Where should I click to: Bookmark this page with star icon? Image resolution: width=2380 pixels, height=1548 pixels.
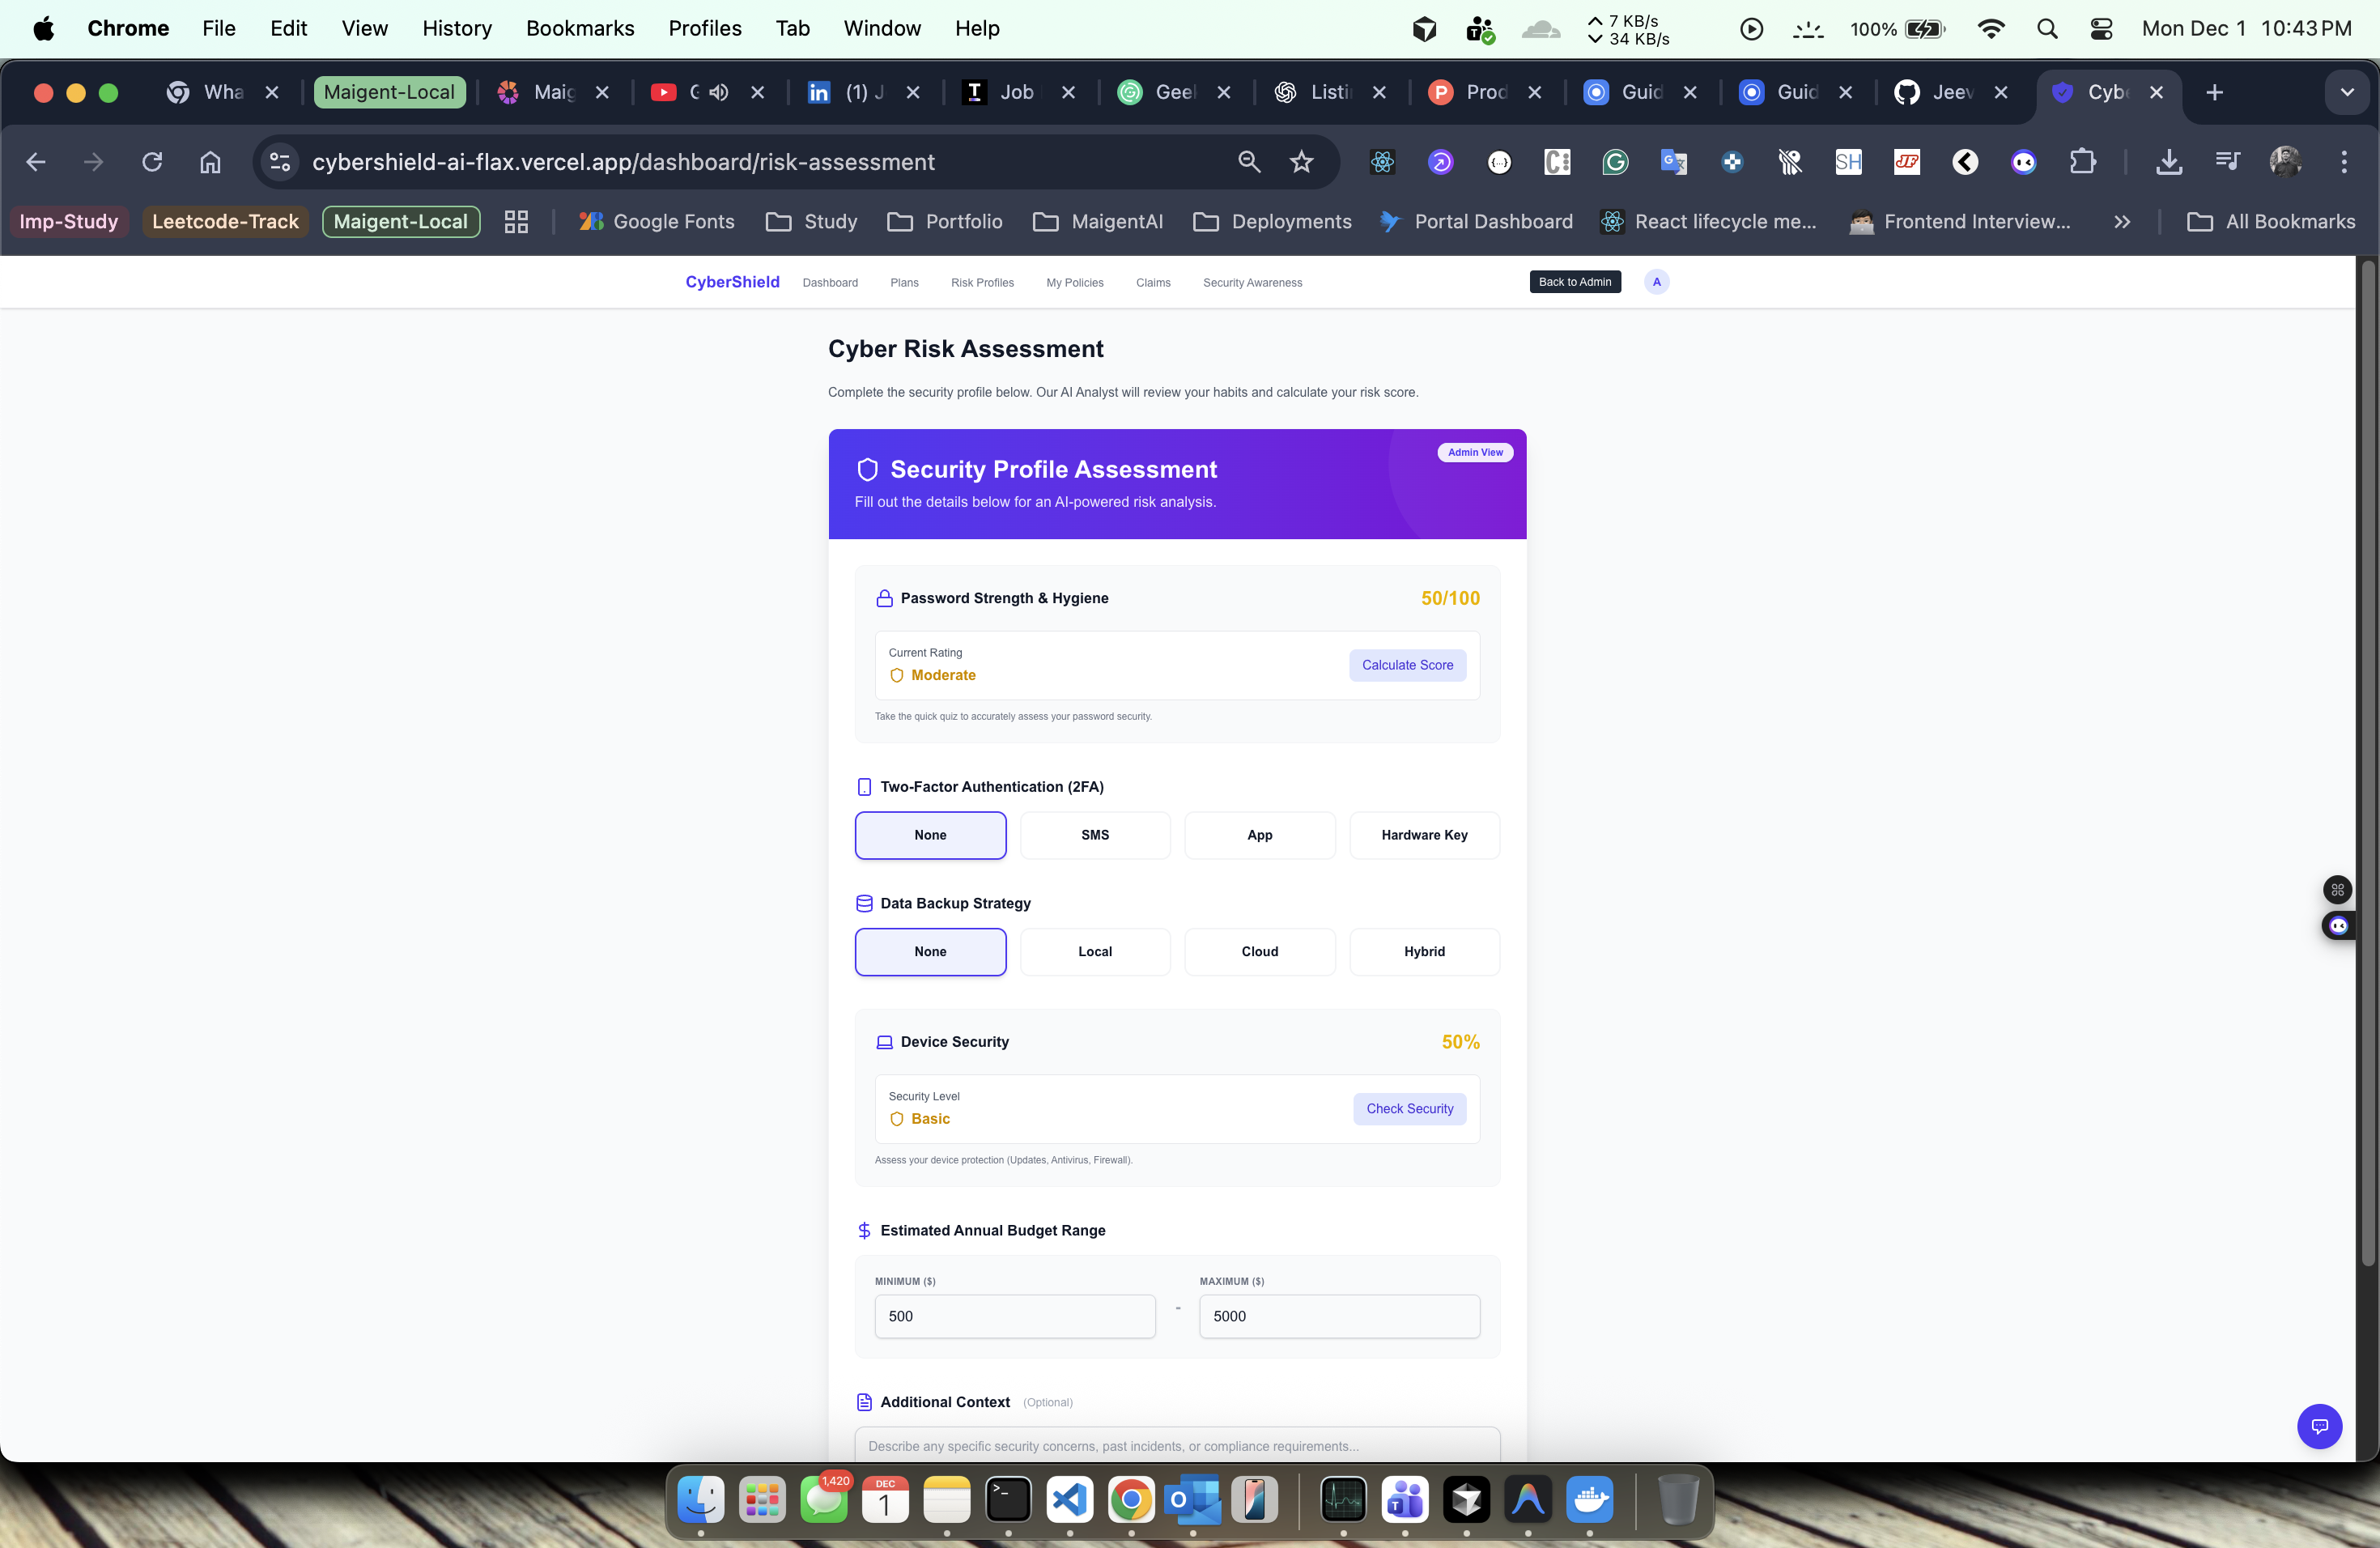pyautogui.click(x=1300, y=162)
